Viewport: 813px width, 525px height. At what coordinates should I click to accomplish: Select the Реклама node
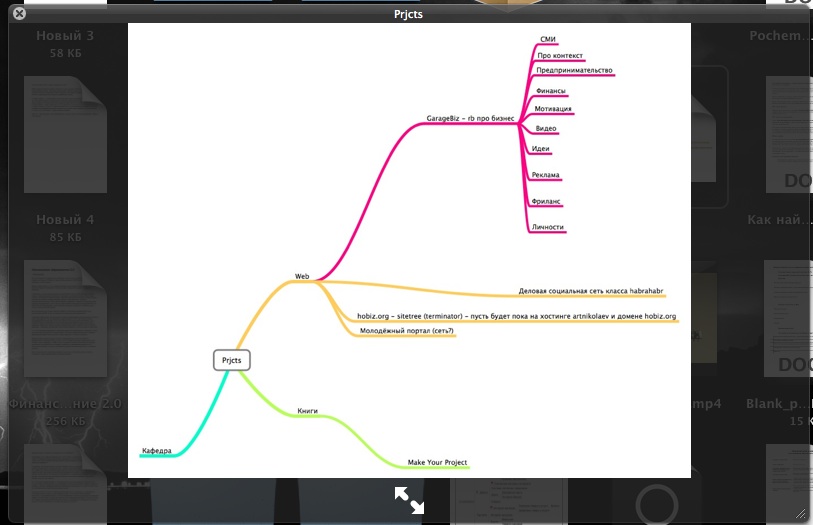tap(546, 175)
